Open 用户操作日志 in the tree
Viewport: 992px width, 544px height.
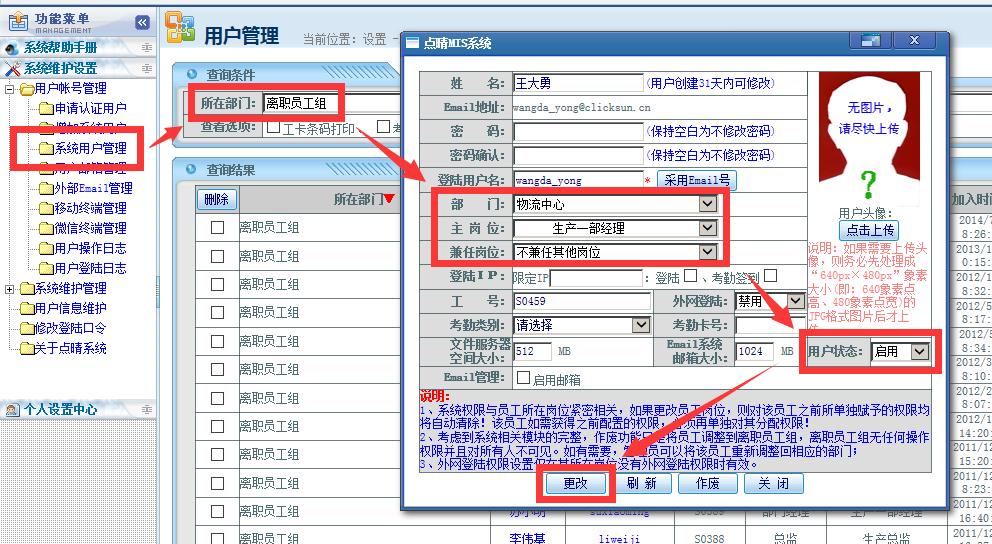pyautogui.click(x=90, y=248)
